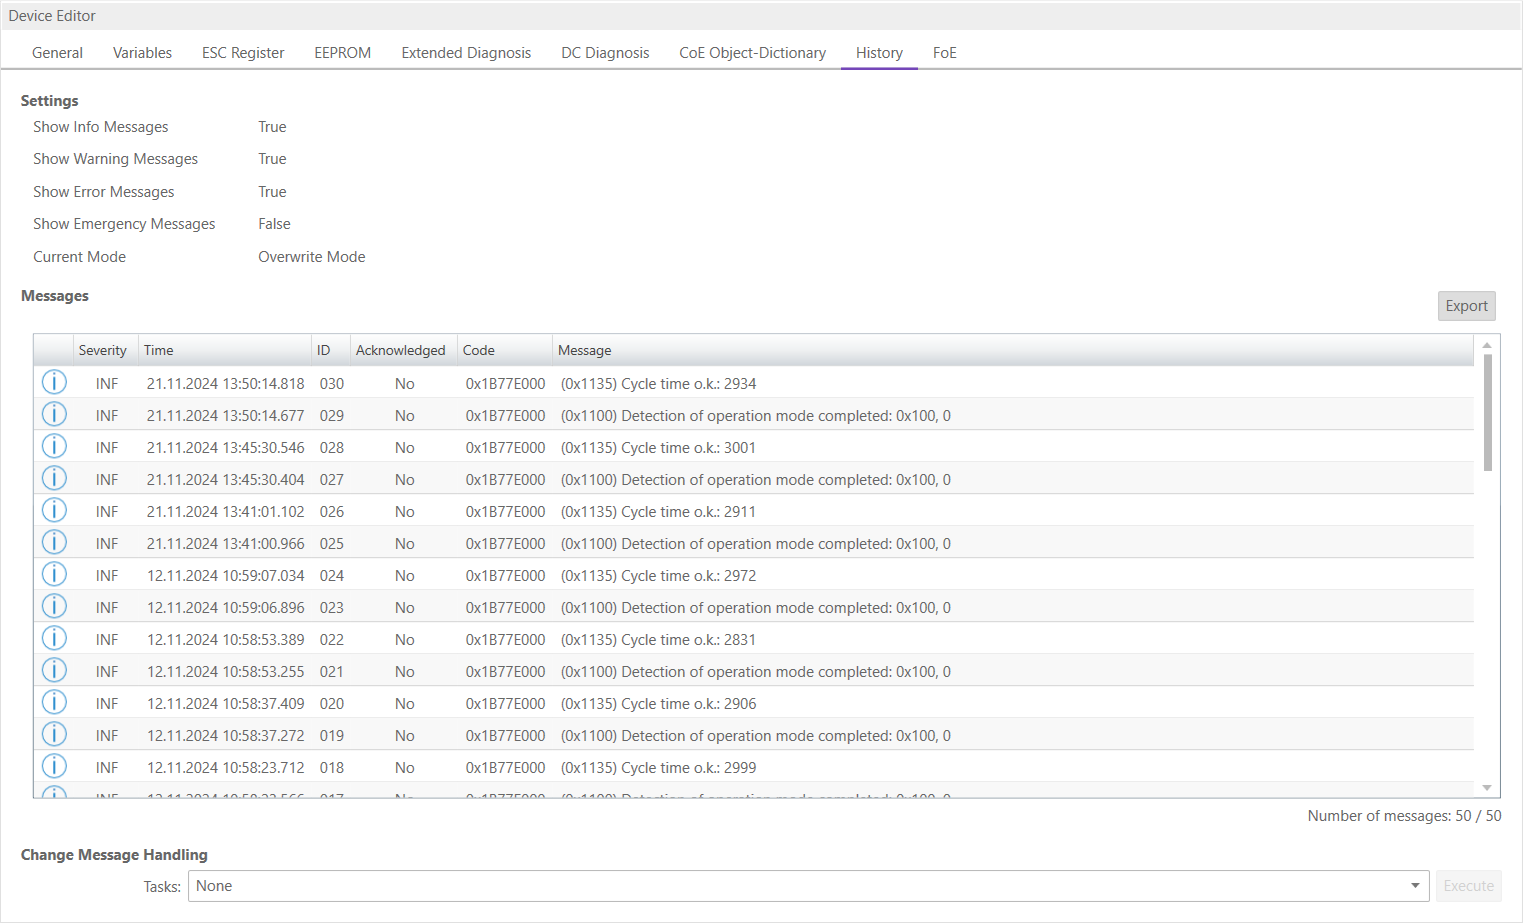Click the info icon for message 024
This screenshot has width=1523, height=923.
(x=54, y=575)
